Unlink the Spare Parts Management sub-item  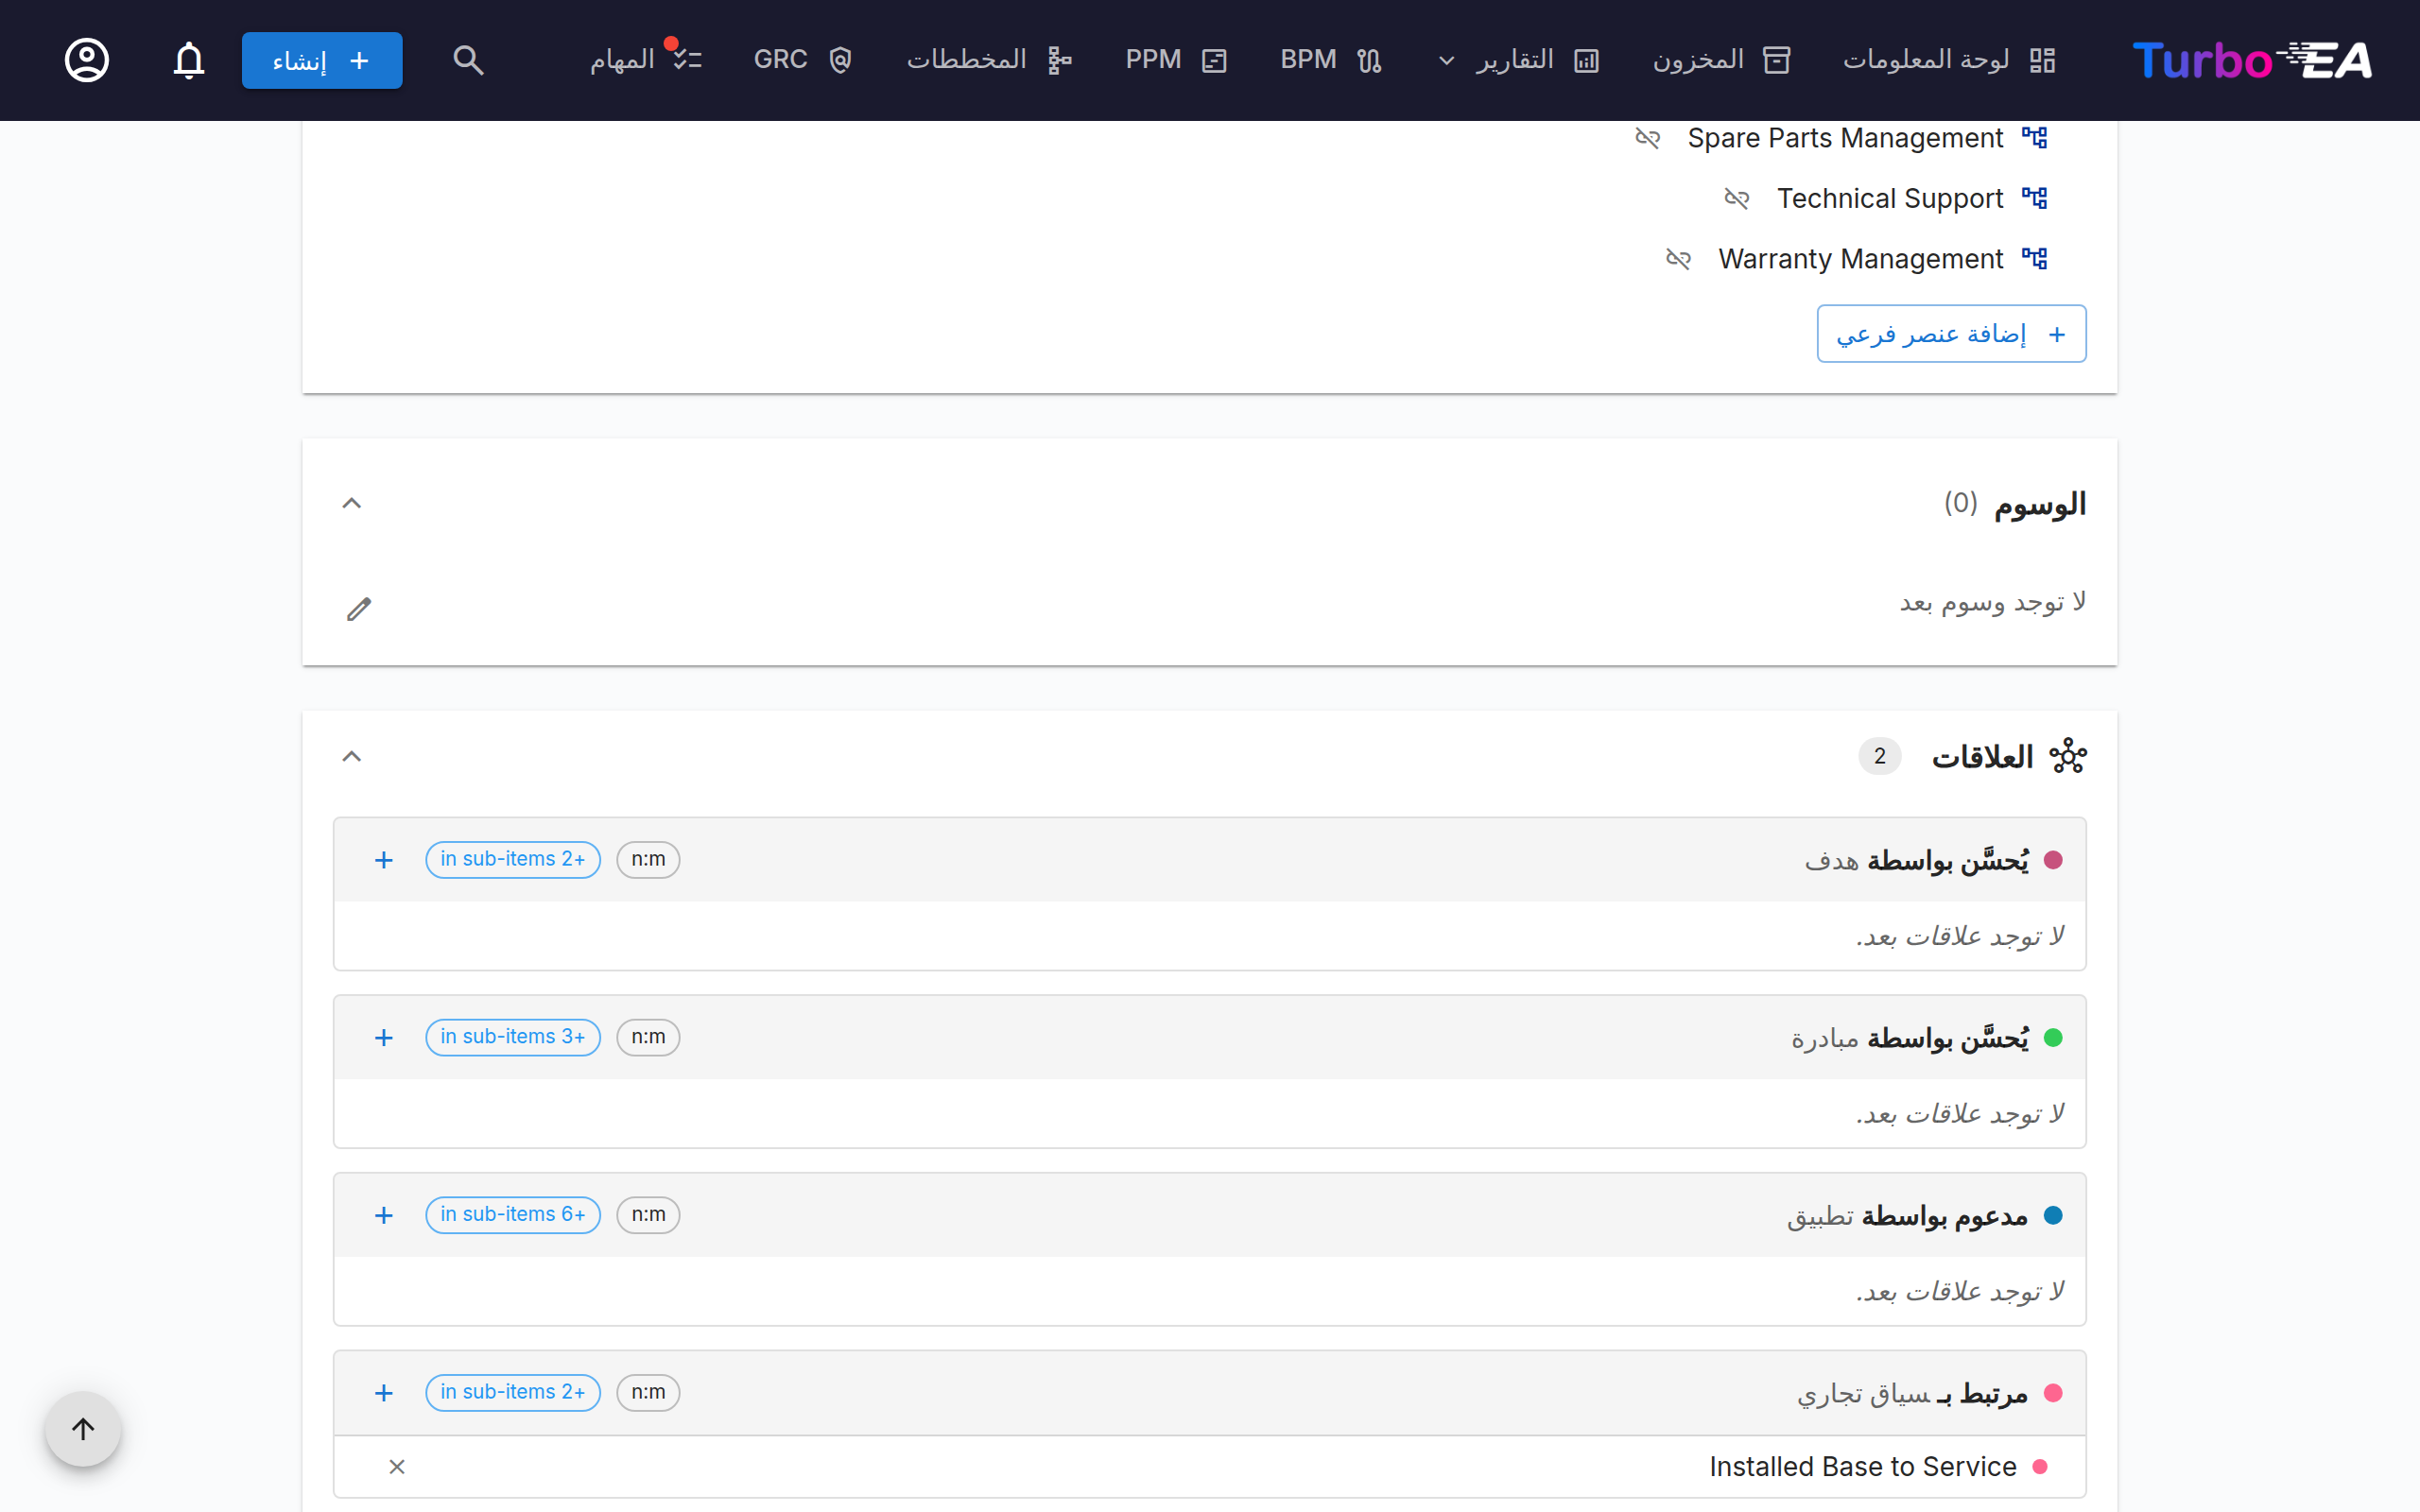click(1648, 138)
